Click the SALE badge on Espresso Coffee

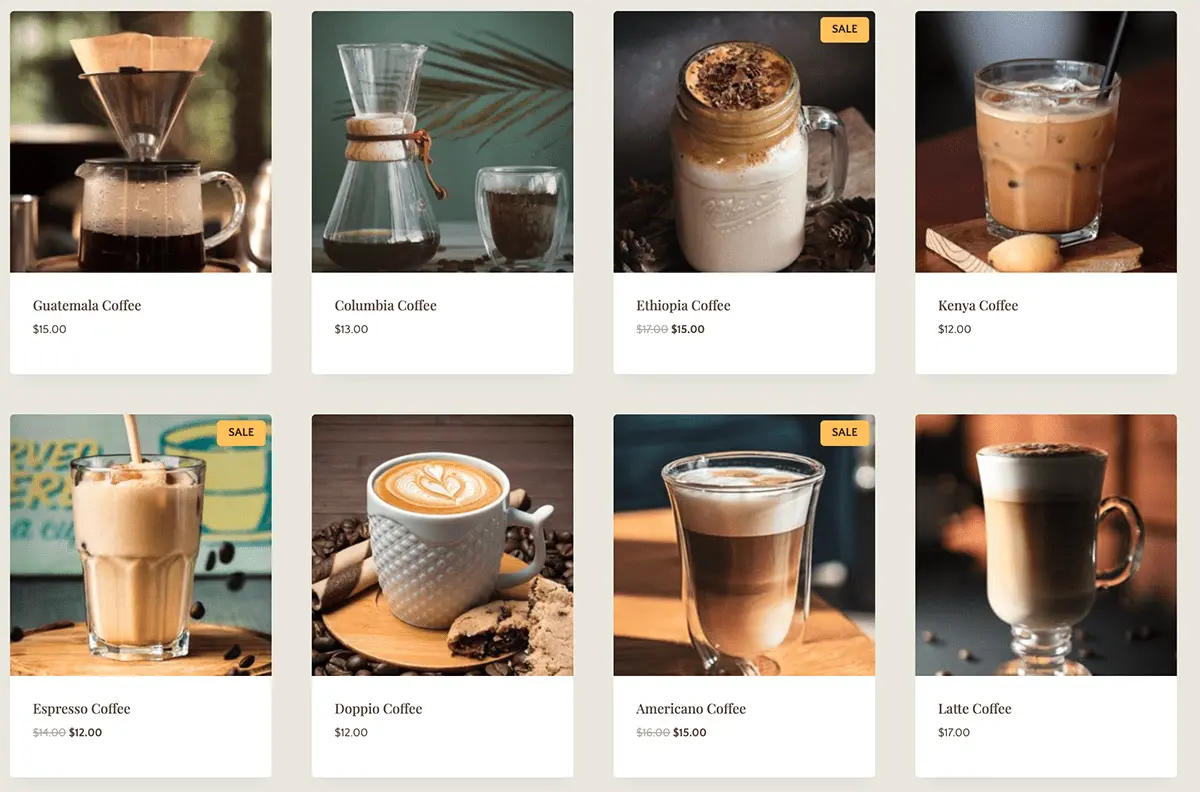click(241, 433)
